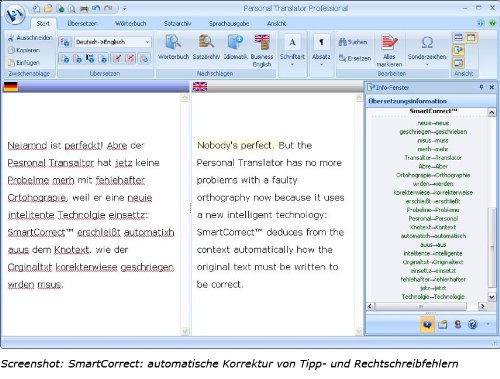
Task: Click the Alles markieren icon
Action: [x=389, y=51]
